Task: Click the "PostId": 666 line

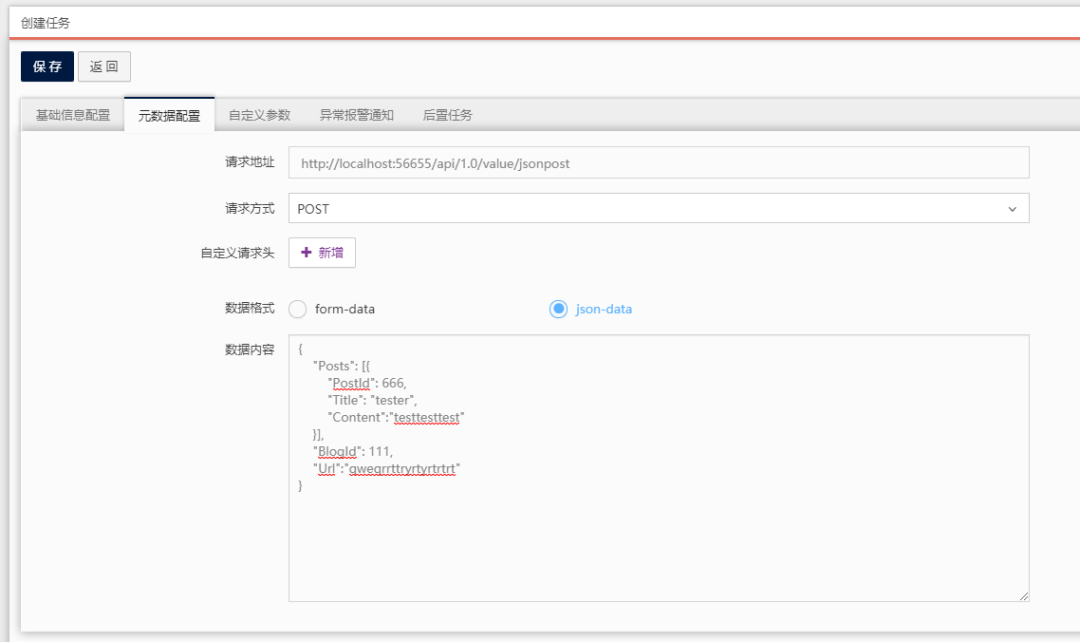Action: (367, 383)
